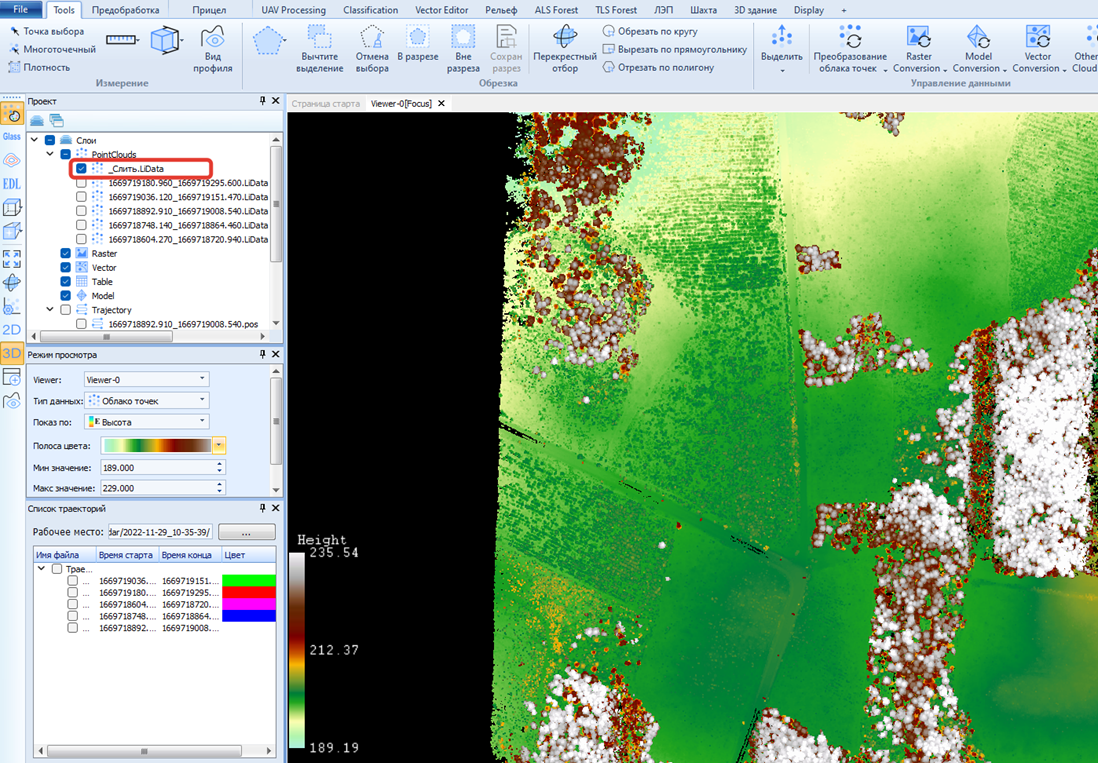Screen dimensions: 1098x763
Task: Open the File menu button
Action: [x=21, y=9]
